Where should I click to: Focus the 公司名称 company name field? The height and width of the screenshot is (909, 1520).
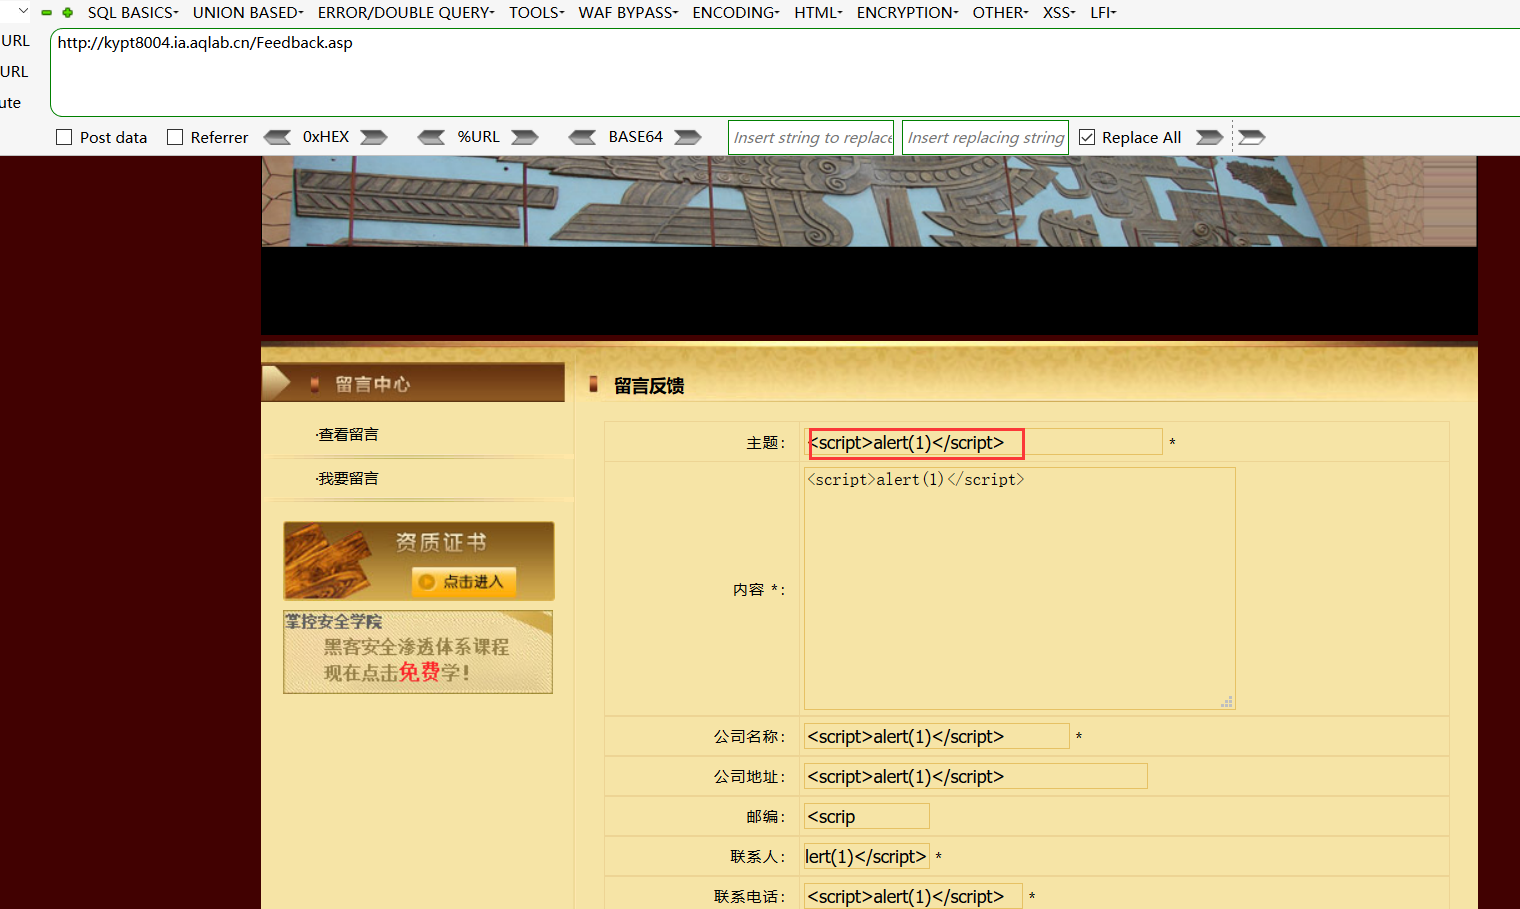tap(937, 737)
